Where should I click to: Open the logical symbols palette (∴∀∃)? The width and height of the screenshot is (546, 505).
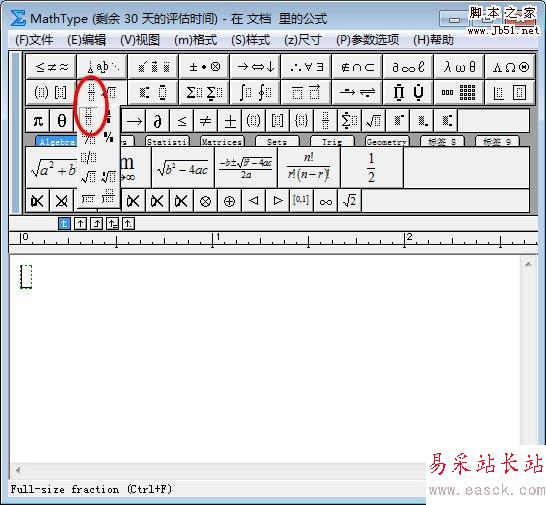tap(306, 66)
